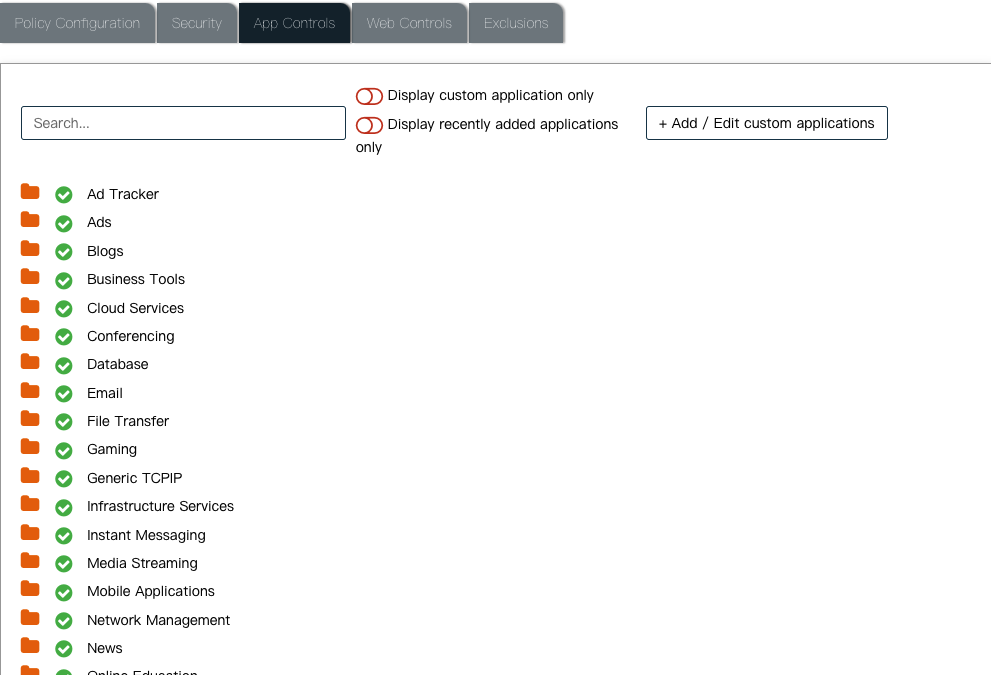This screenshot has width=991, height=675.
Task: Click Add / Edit custom applications button
Action: (x=766, y=123)
